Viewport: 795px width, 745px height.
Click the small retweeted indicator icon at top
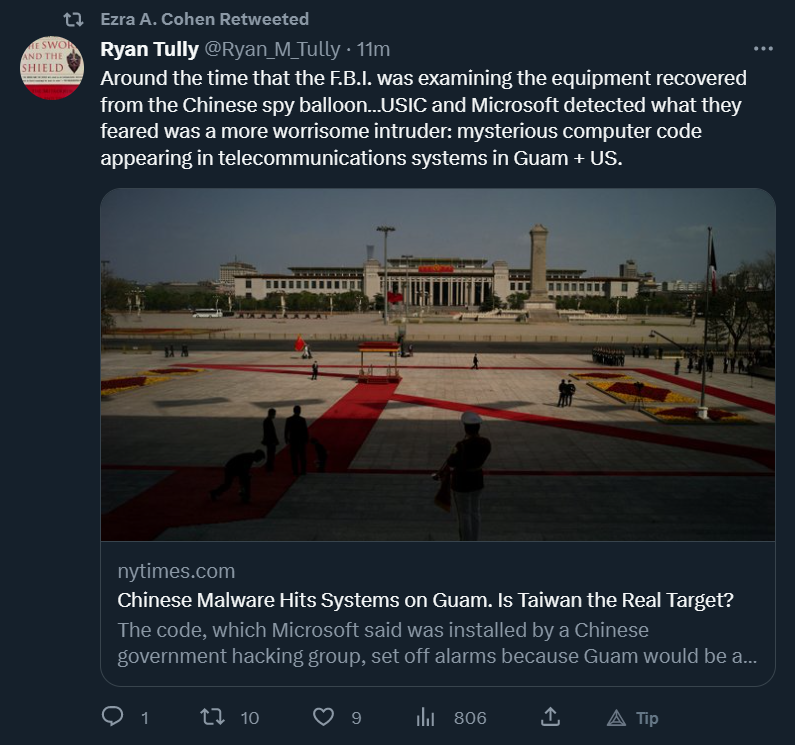(73, 19)
